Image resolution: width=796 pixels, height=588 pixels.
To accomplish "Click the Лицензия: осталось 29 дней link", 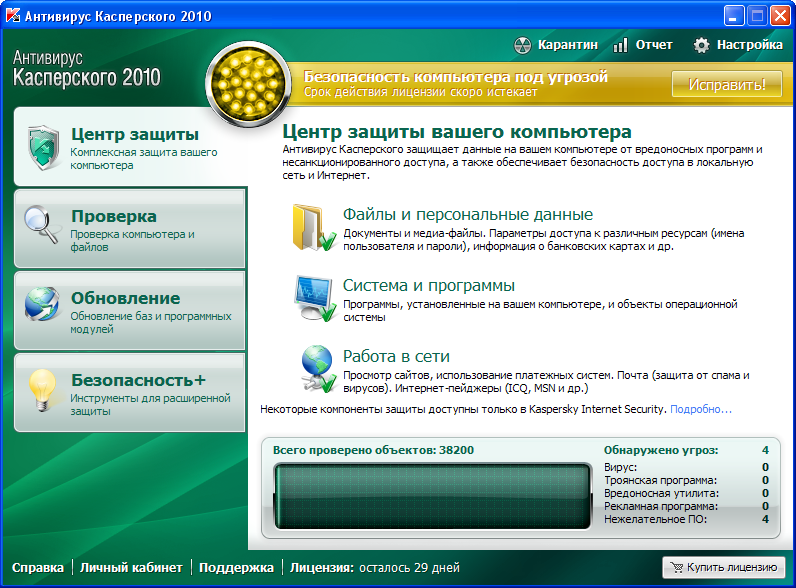I will coord(375,568).
